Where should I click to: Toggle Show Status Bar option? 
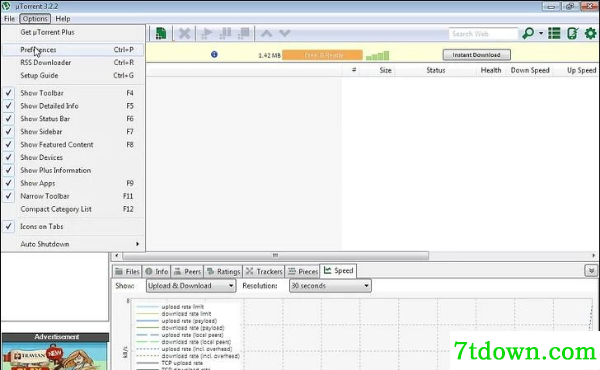click(73, 119)
